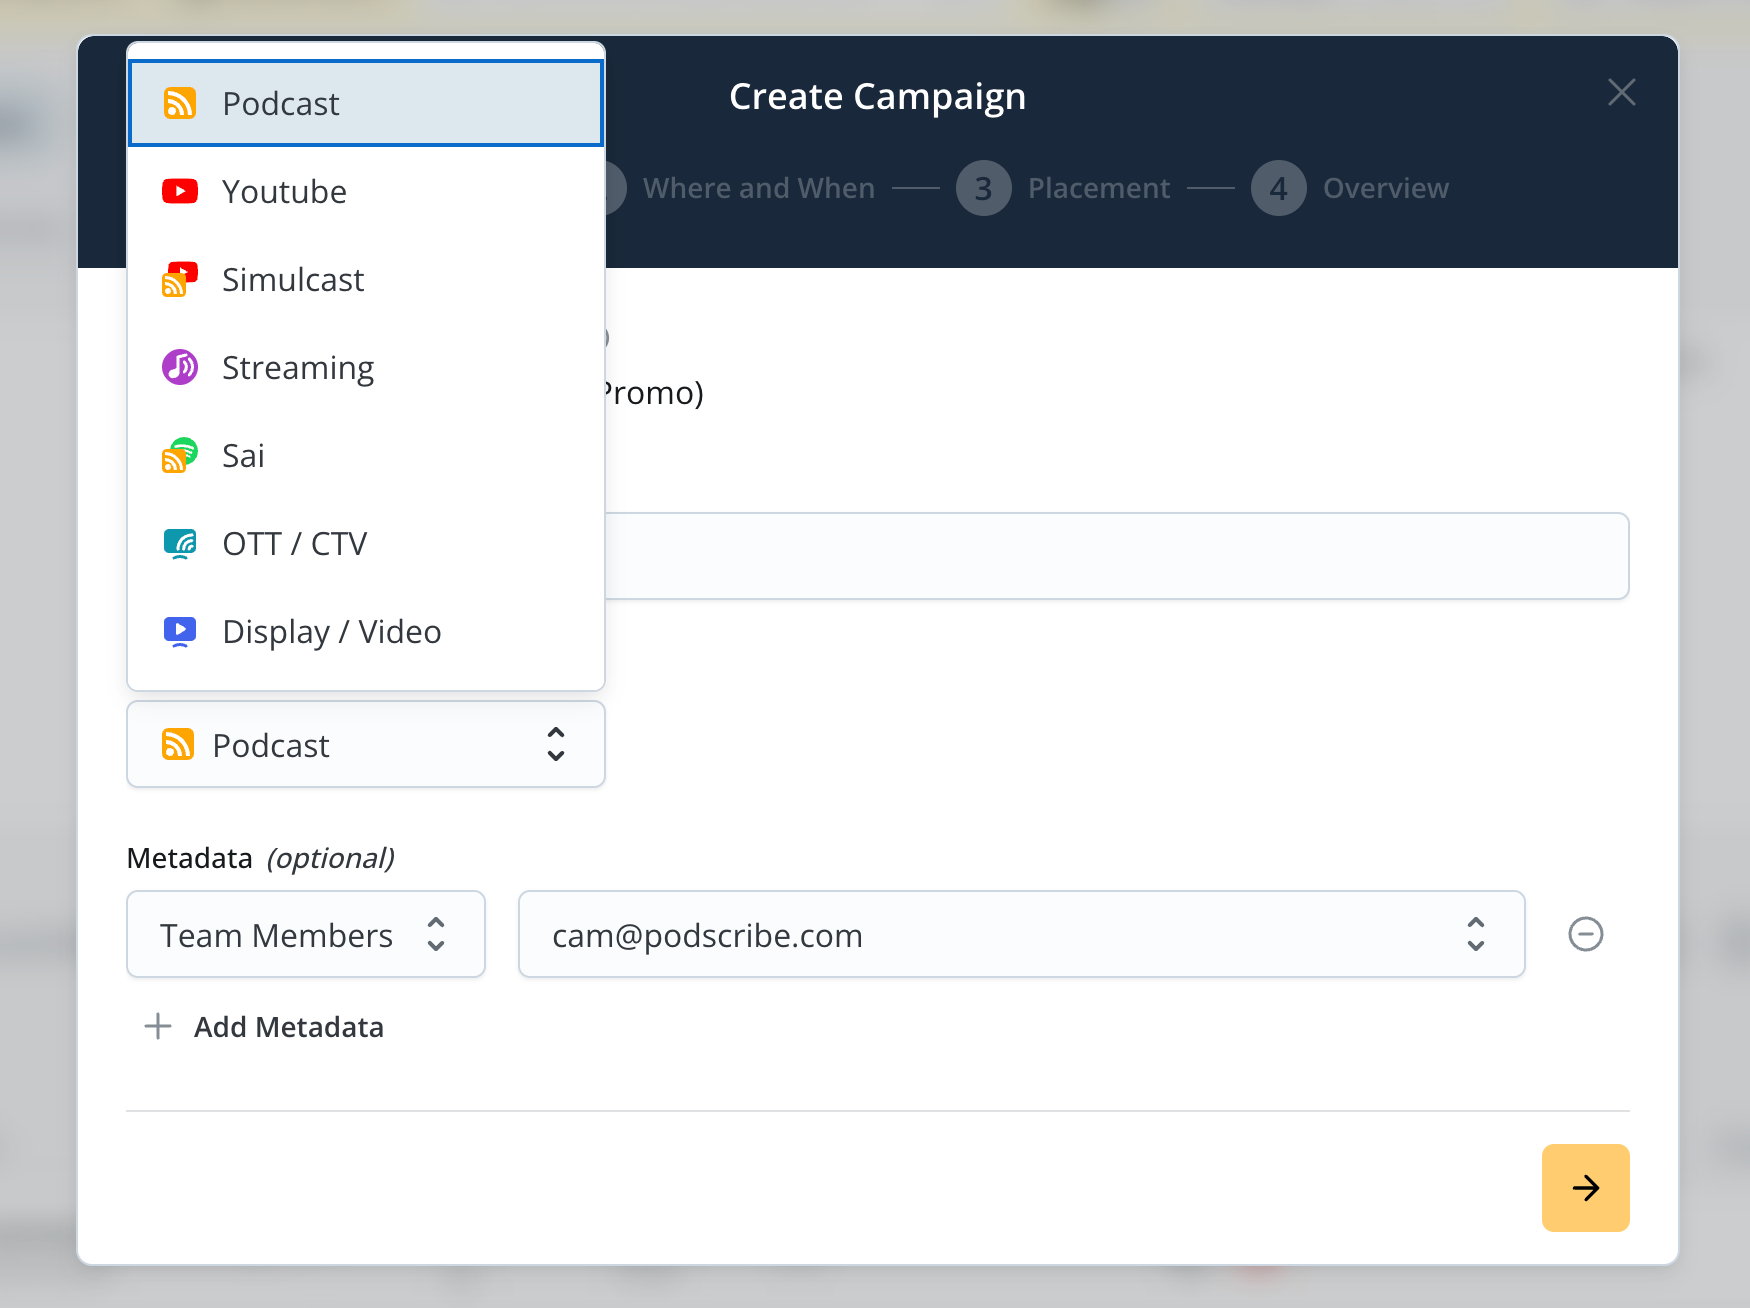Click the Display / Video monitor icon
The width and height of the screenshot is (1750, 1308).
(180, 632)
